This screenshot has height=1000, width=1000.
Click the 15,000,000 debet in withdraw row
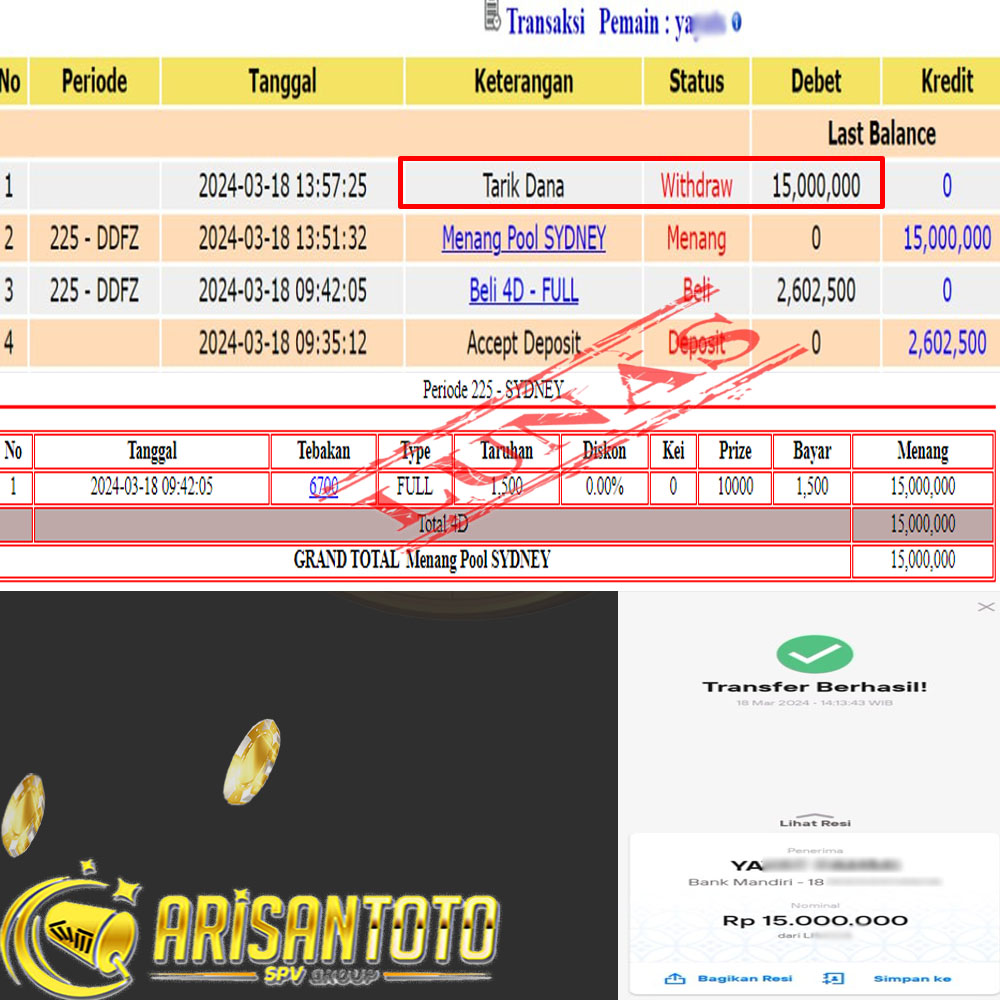tap(816, 186)
